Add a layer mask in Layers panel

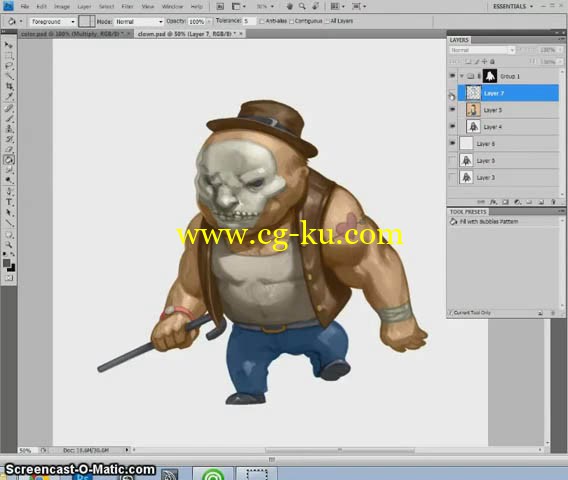click(505, 202)
